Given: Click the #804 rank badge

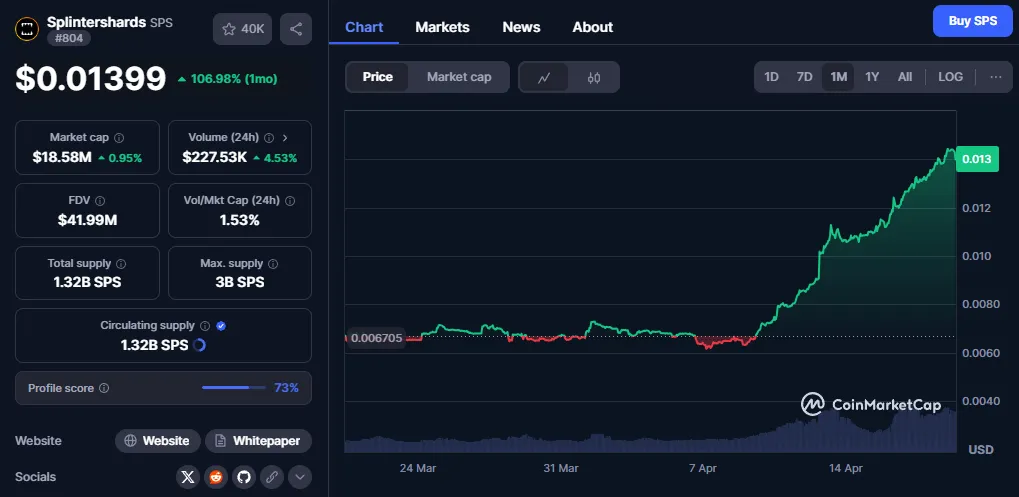Looking at the screenshot, I should 69,38.
